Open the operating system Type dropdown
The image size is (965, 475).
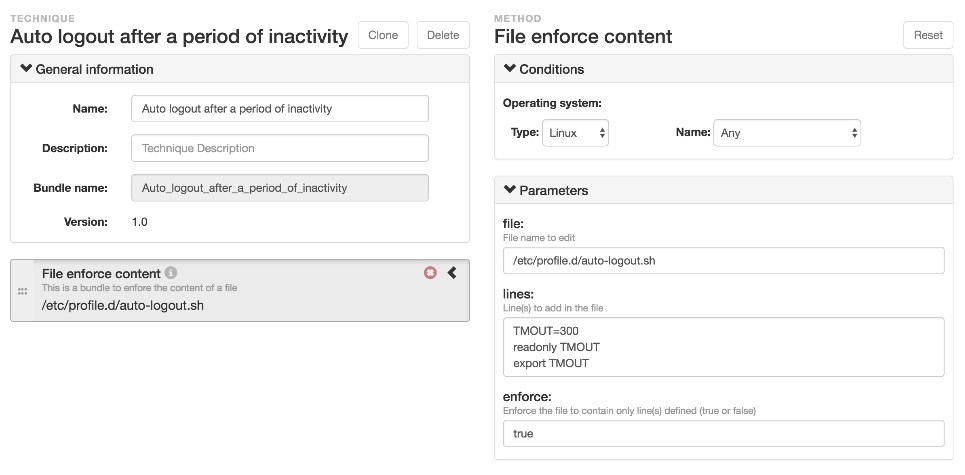click(575, 133)
